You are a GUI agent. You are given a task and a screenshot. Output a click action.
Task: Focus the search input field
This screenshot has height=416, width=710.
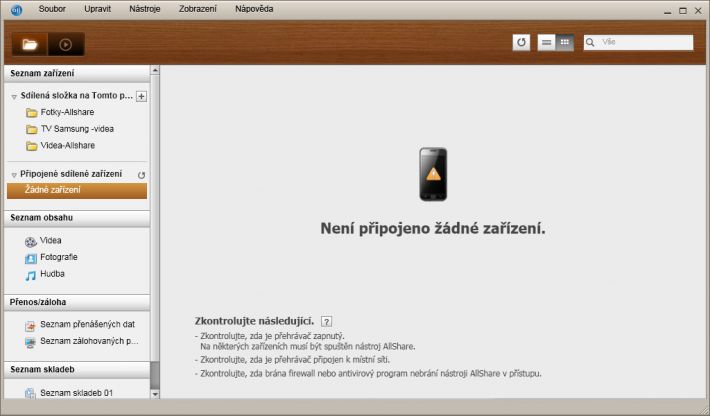click(x=638, y=43)
